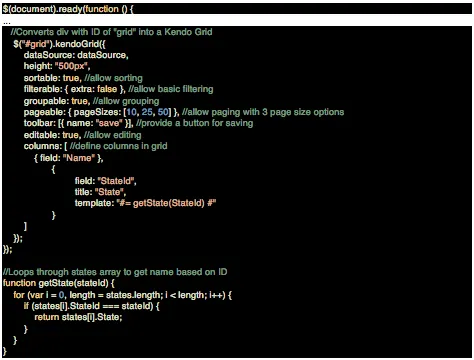The height and width of the screenshot is (360, 474).
Task: Click 'filterable: { extra: false },' text
Action: (75, 89)
